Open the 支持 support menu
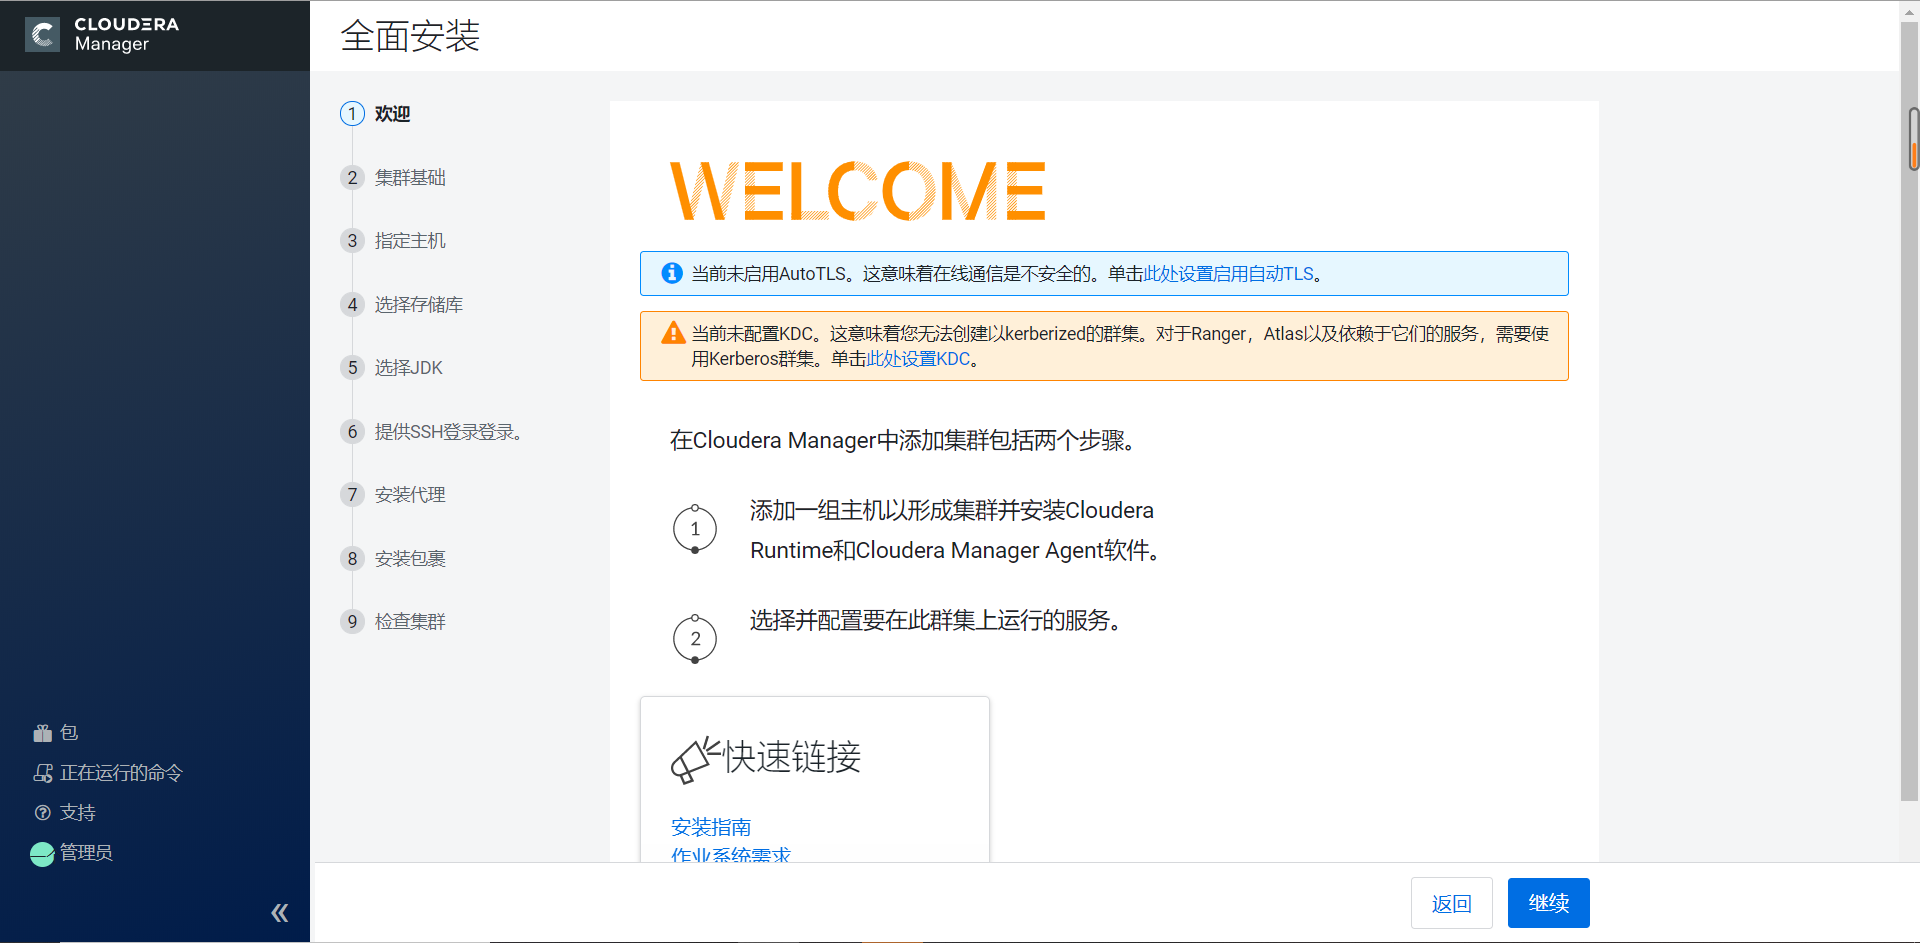The width and height of the screenshot is (1920, 943). 64,813
